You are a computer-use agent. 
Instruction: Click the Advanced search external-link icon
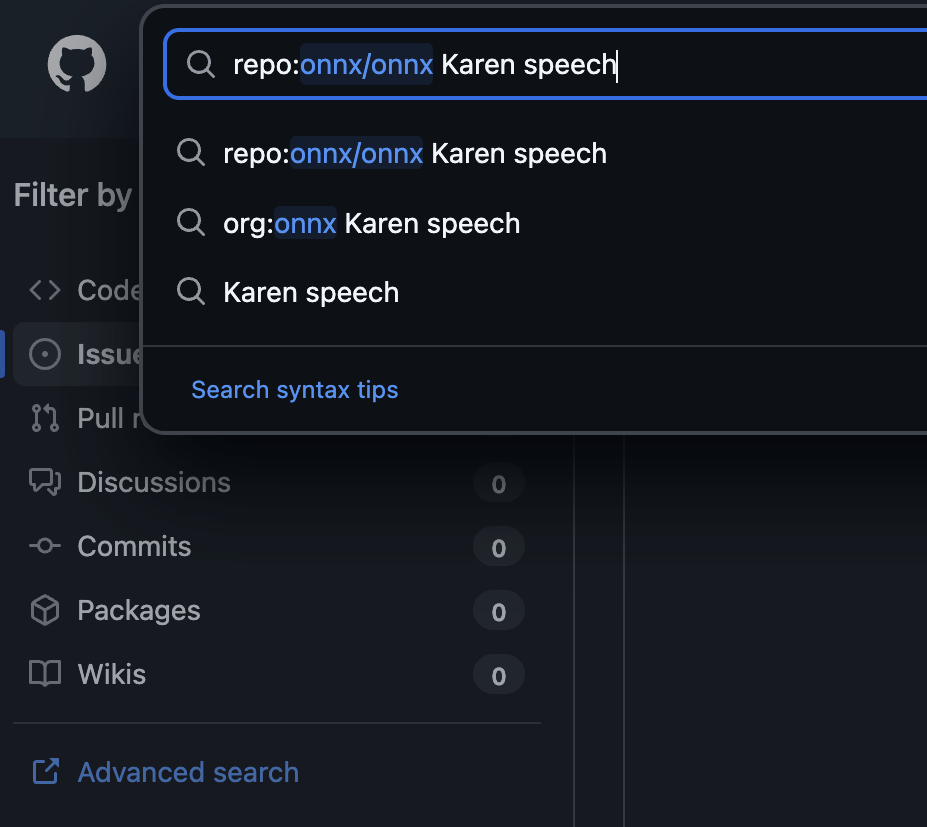[x=45, y=772]
